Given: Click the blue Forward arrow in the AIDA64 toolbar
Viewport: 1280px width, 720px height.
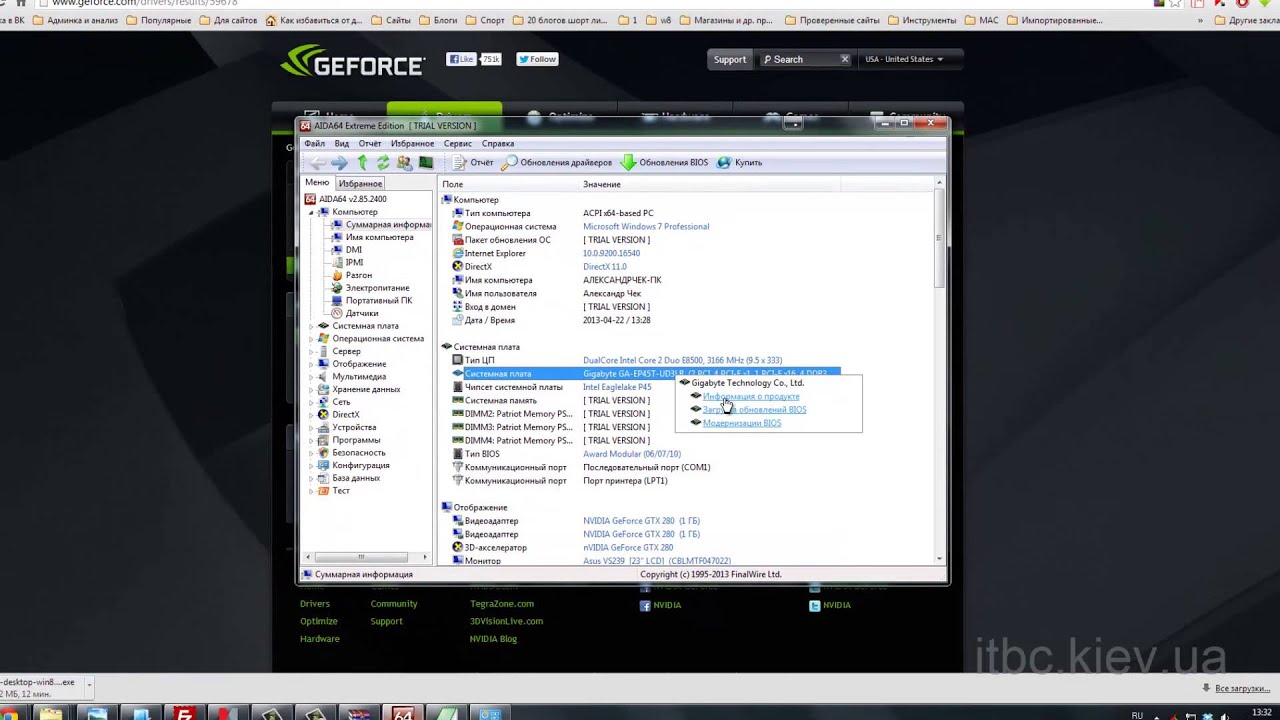Looking at the screenshot, I should [339, 162].
